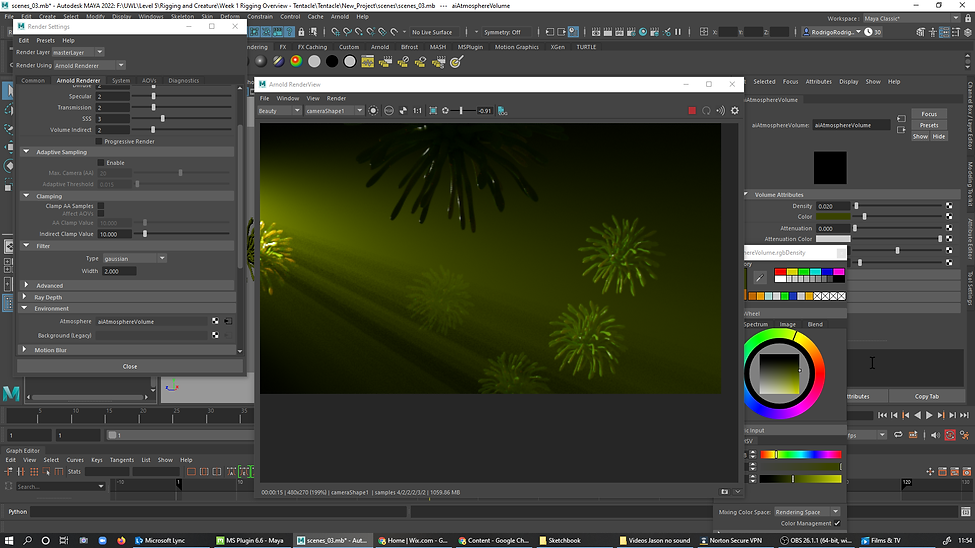The width and height of the screenshot is (975, 548).
Task: Click the Background (Legacy) map checker button
Action: click(215, 335)
